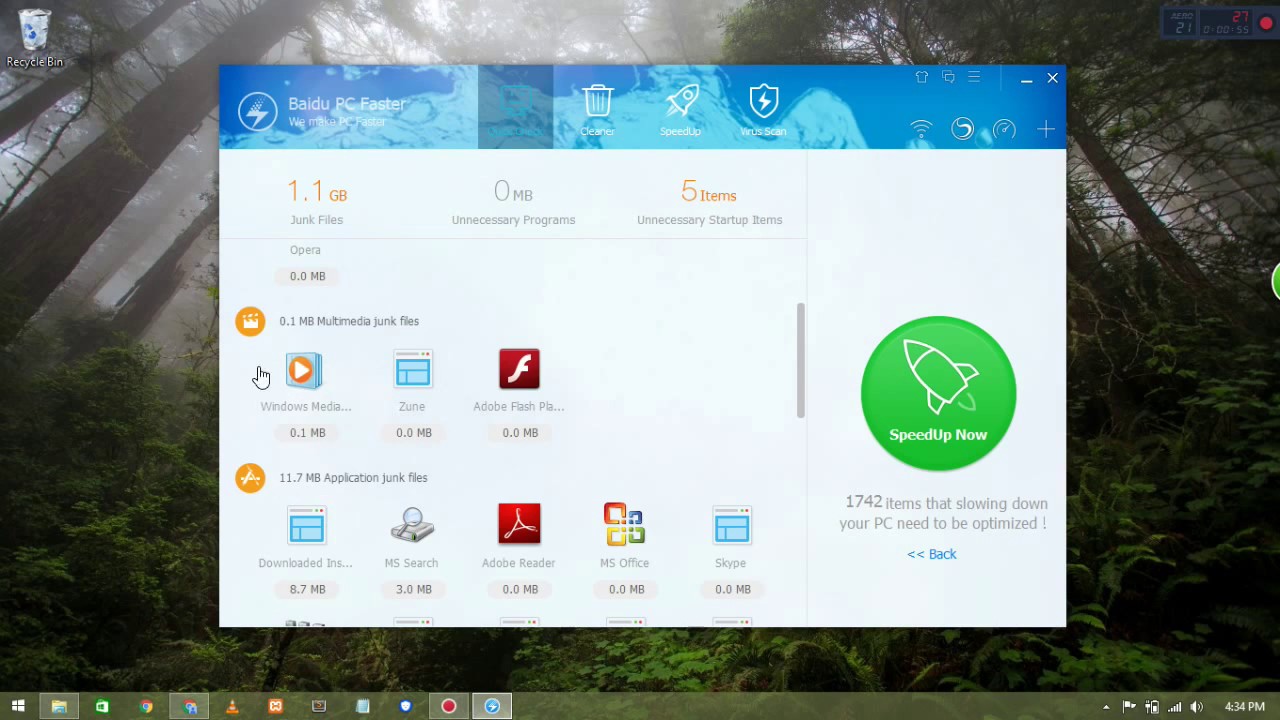Open the Virus Scan tab
The height and width of the screenshot is (720, 1280).
(763, 107)
